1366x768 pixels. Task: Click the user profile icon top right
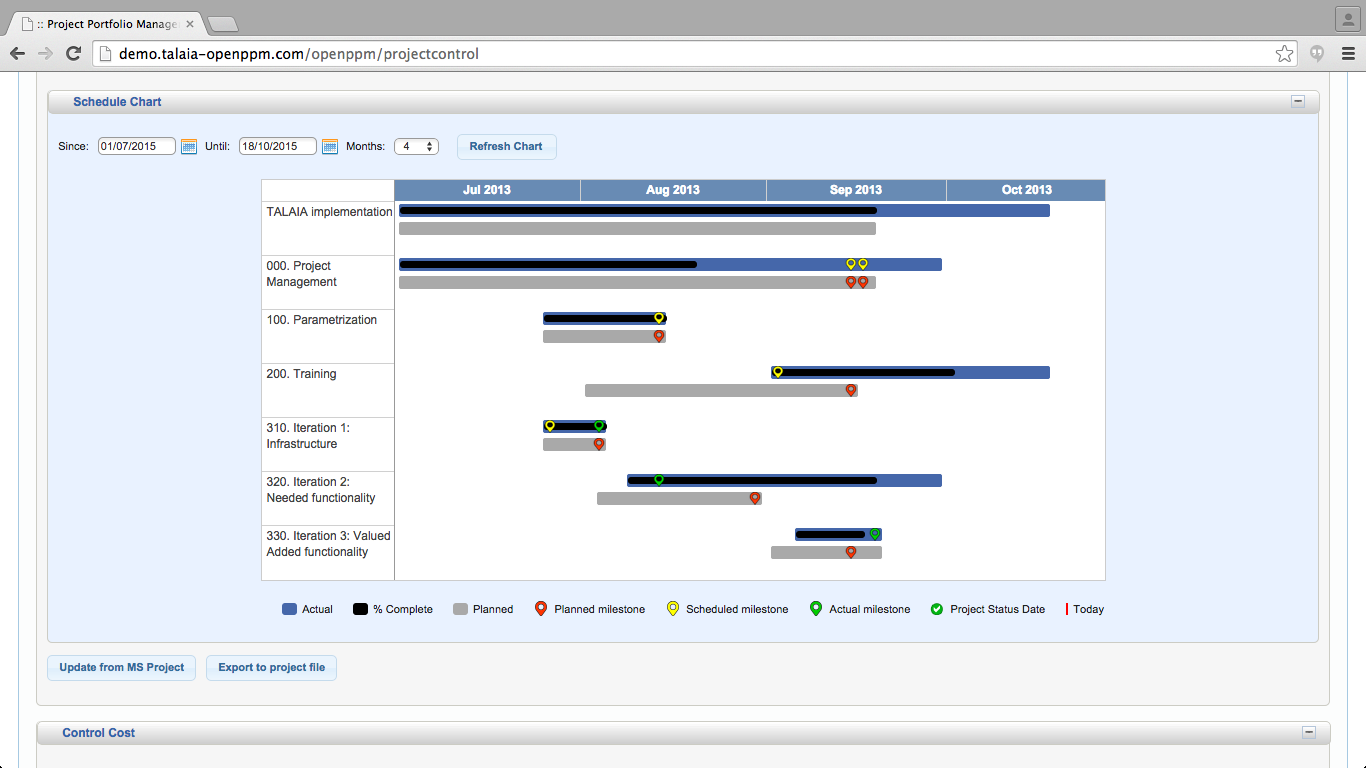pyautogui.click(x=1345, y=19)
